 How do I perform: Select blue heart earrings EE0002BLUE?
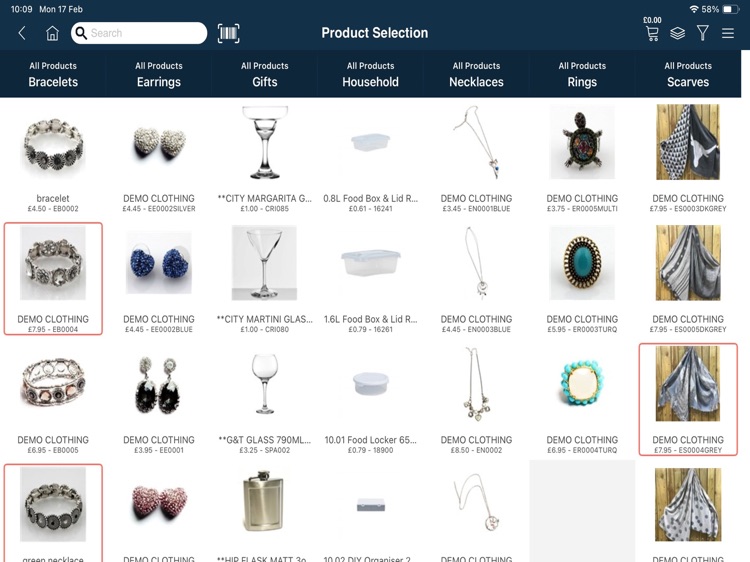point(159,279)
